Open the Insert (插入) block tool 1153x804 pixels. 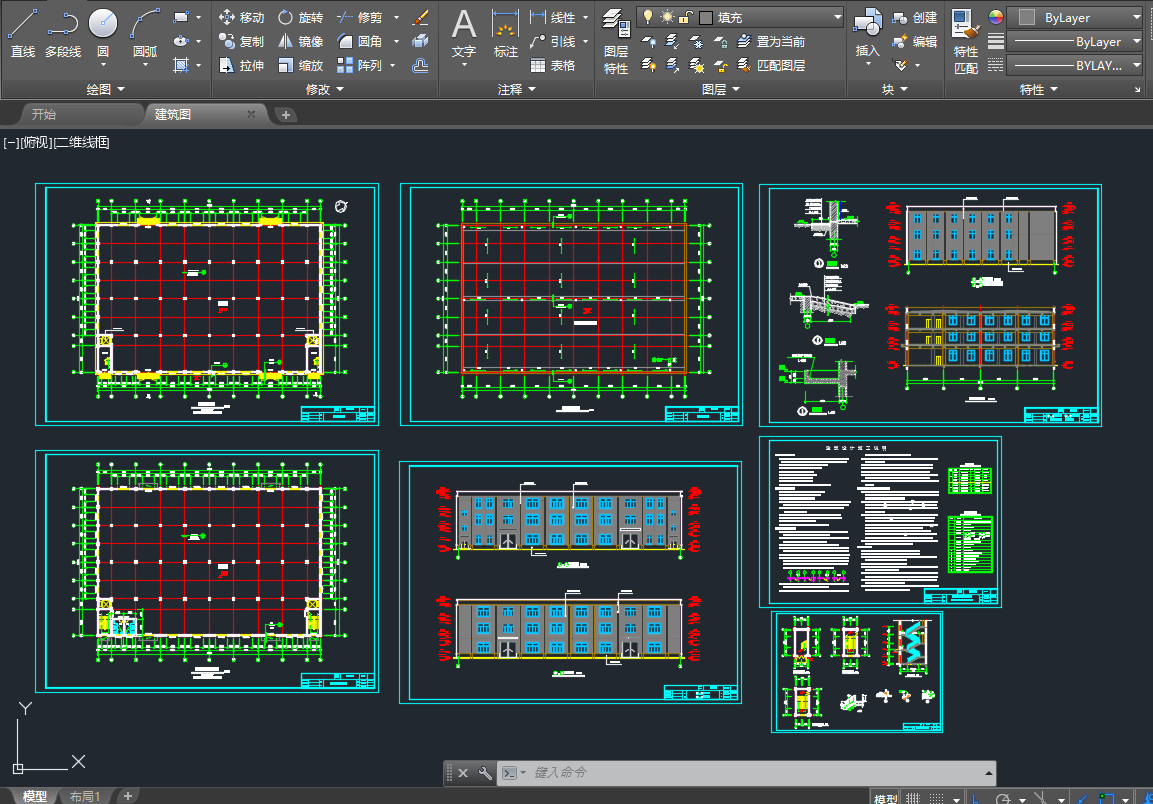pyautogui.click(x=868, y=33)
